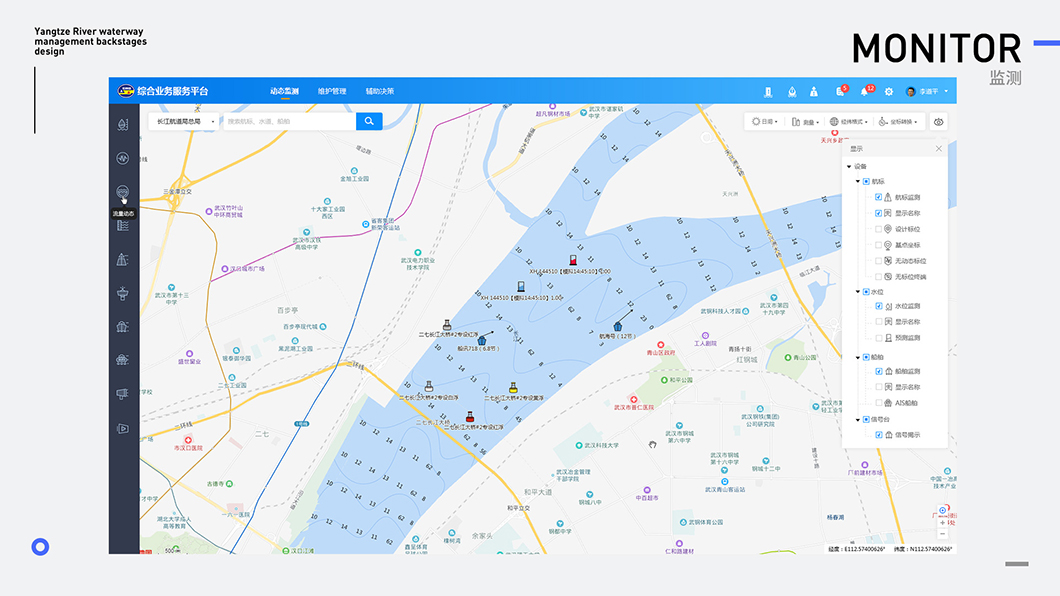Open the waveform pulse icon in the sidebar
The height and width of the screenshot is (596, 1060).
coord(122,158)
